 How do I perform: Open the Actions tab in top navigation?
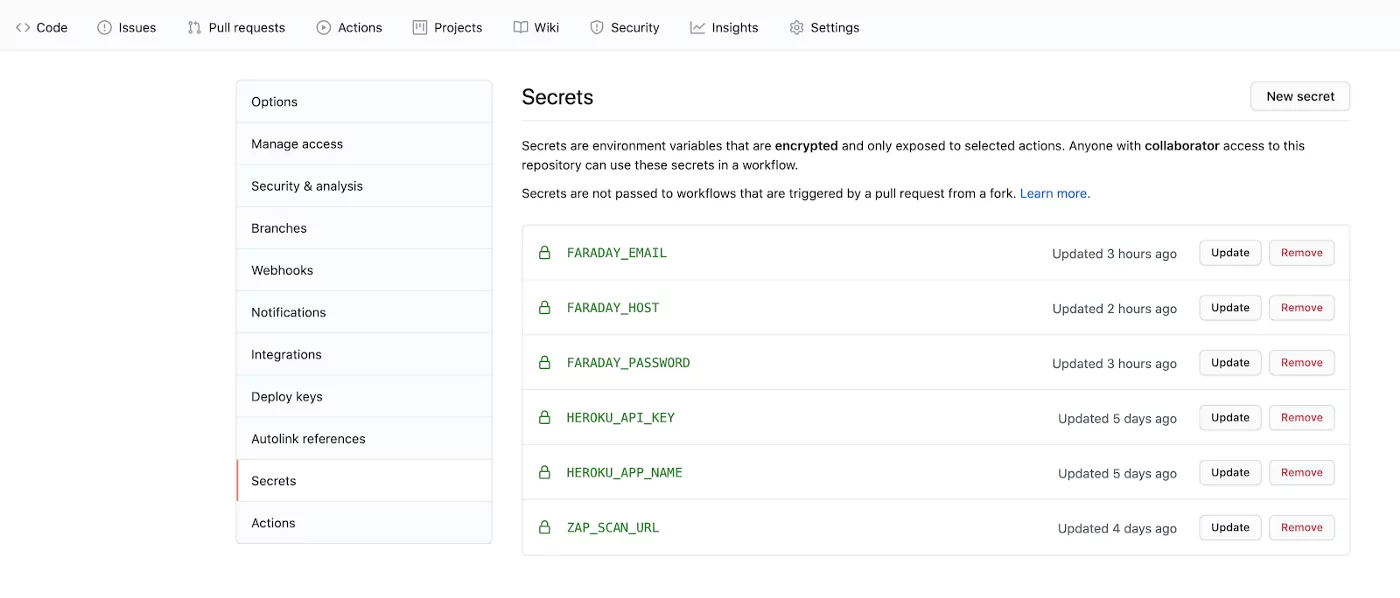(x=349, y=27)
